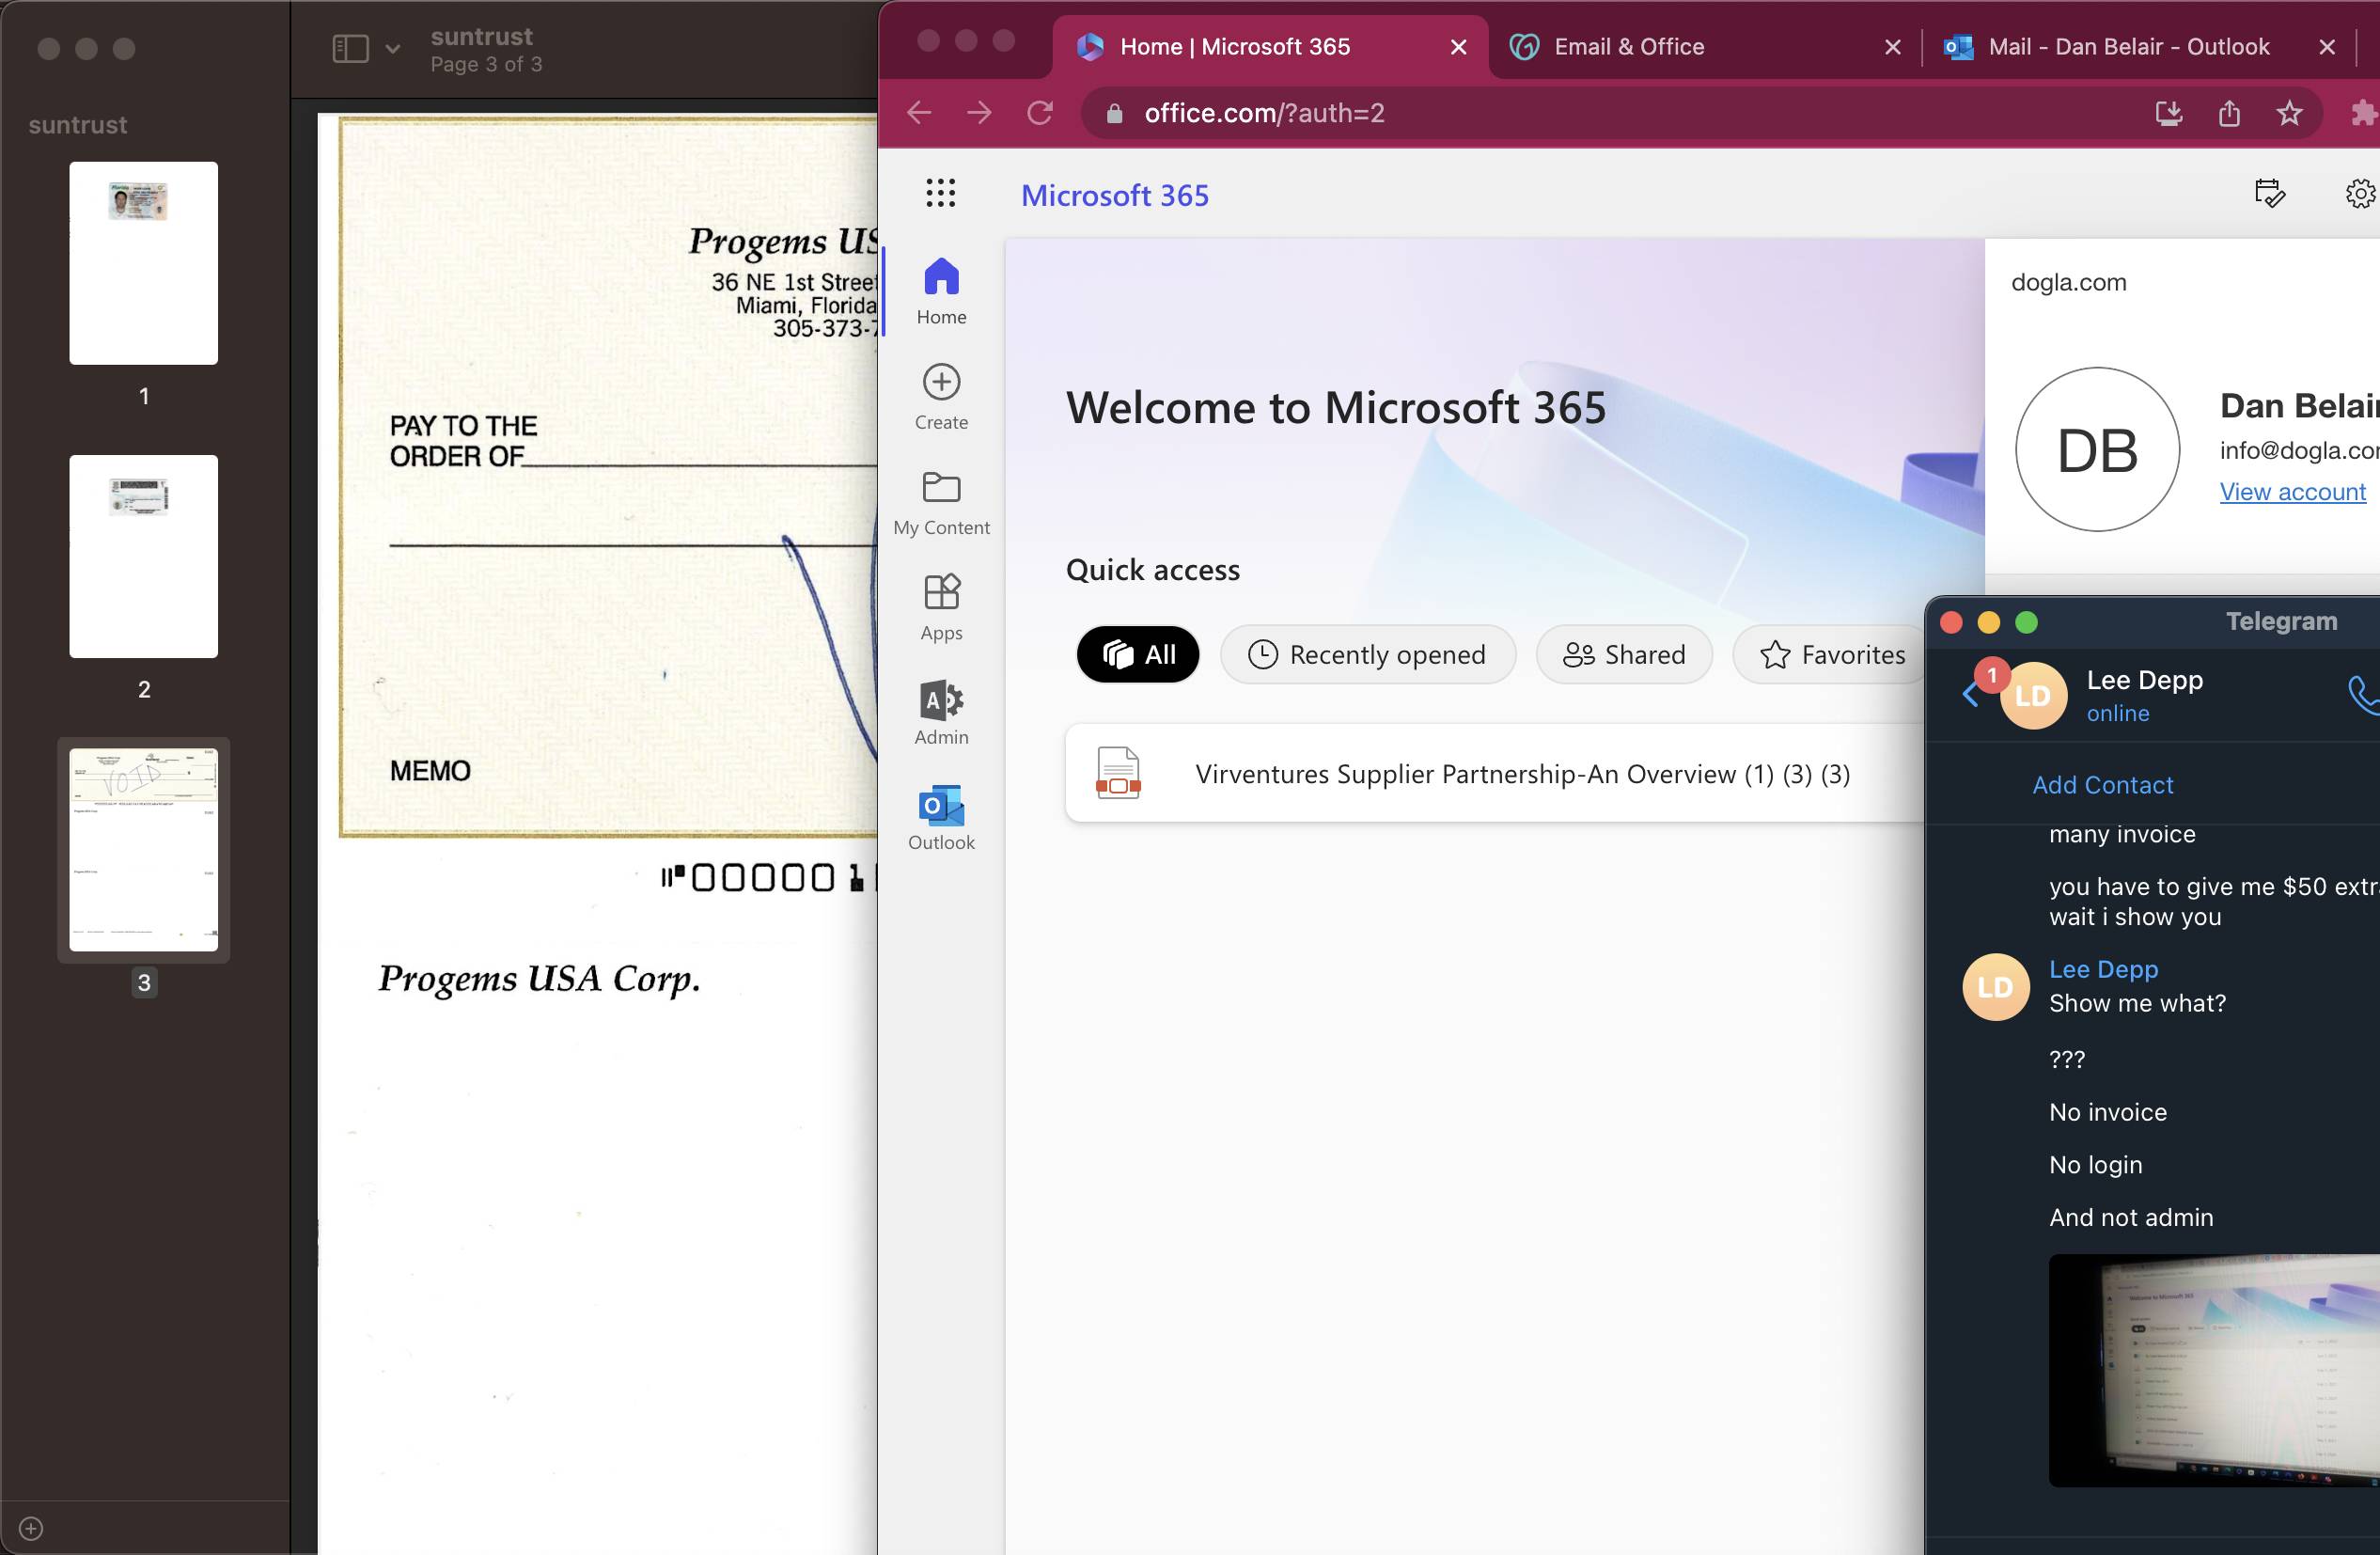Open the Admin center icon
Viewport: 2380px width, 1555px height.
[940, 700]
